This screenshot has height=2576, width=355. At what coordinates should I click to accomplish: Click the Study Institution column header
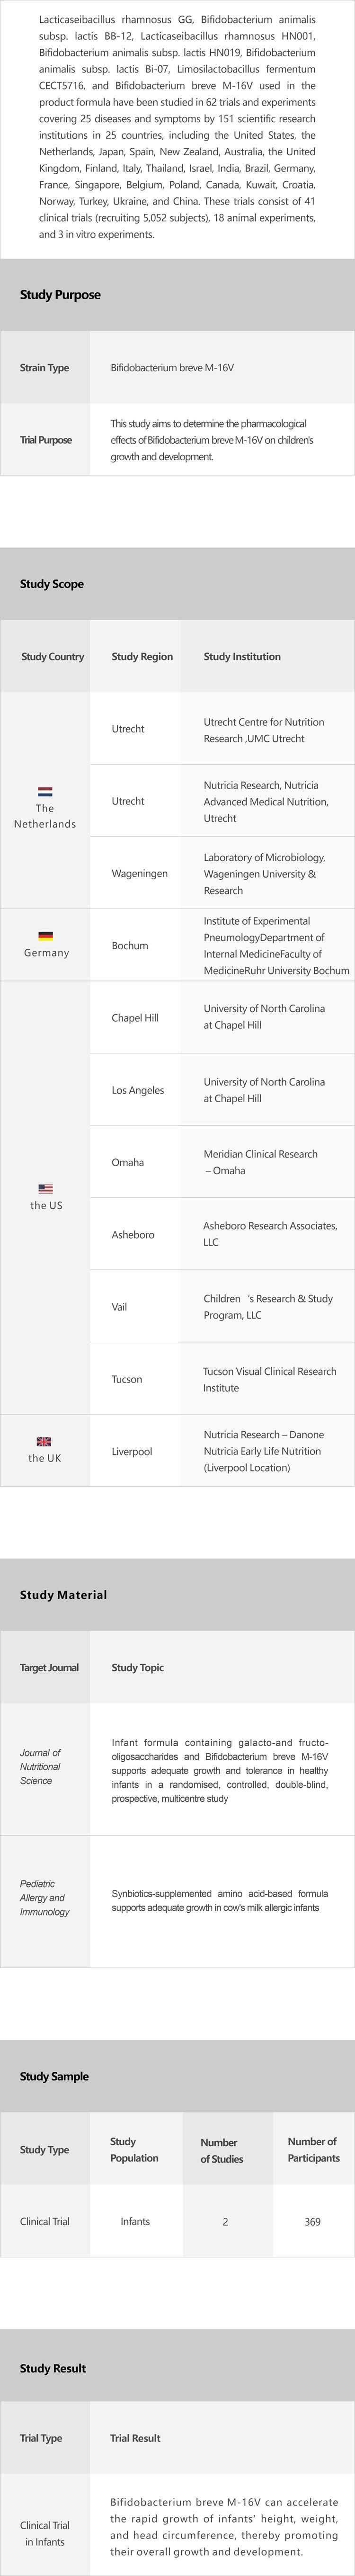pos(242,657)
